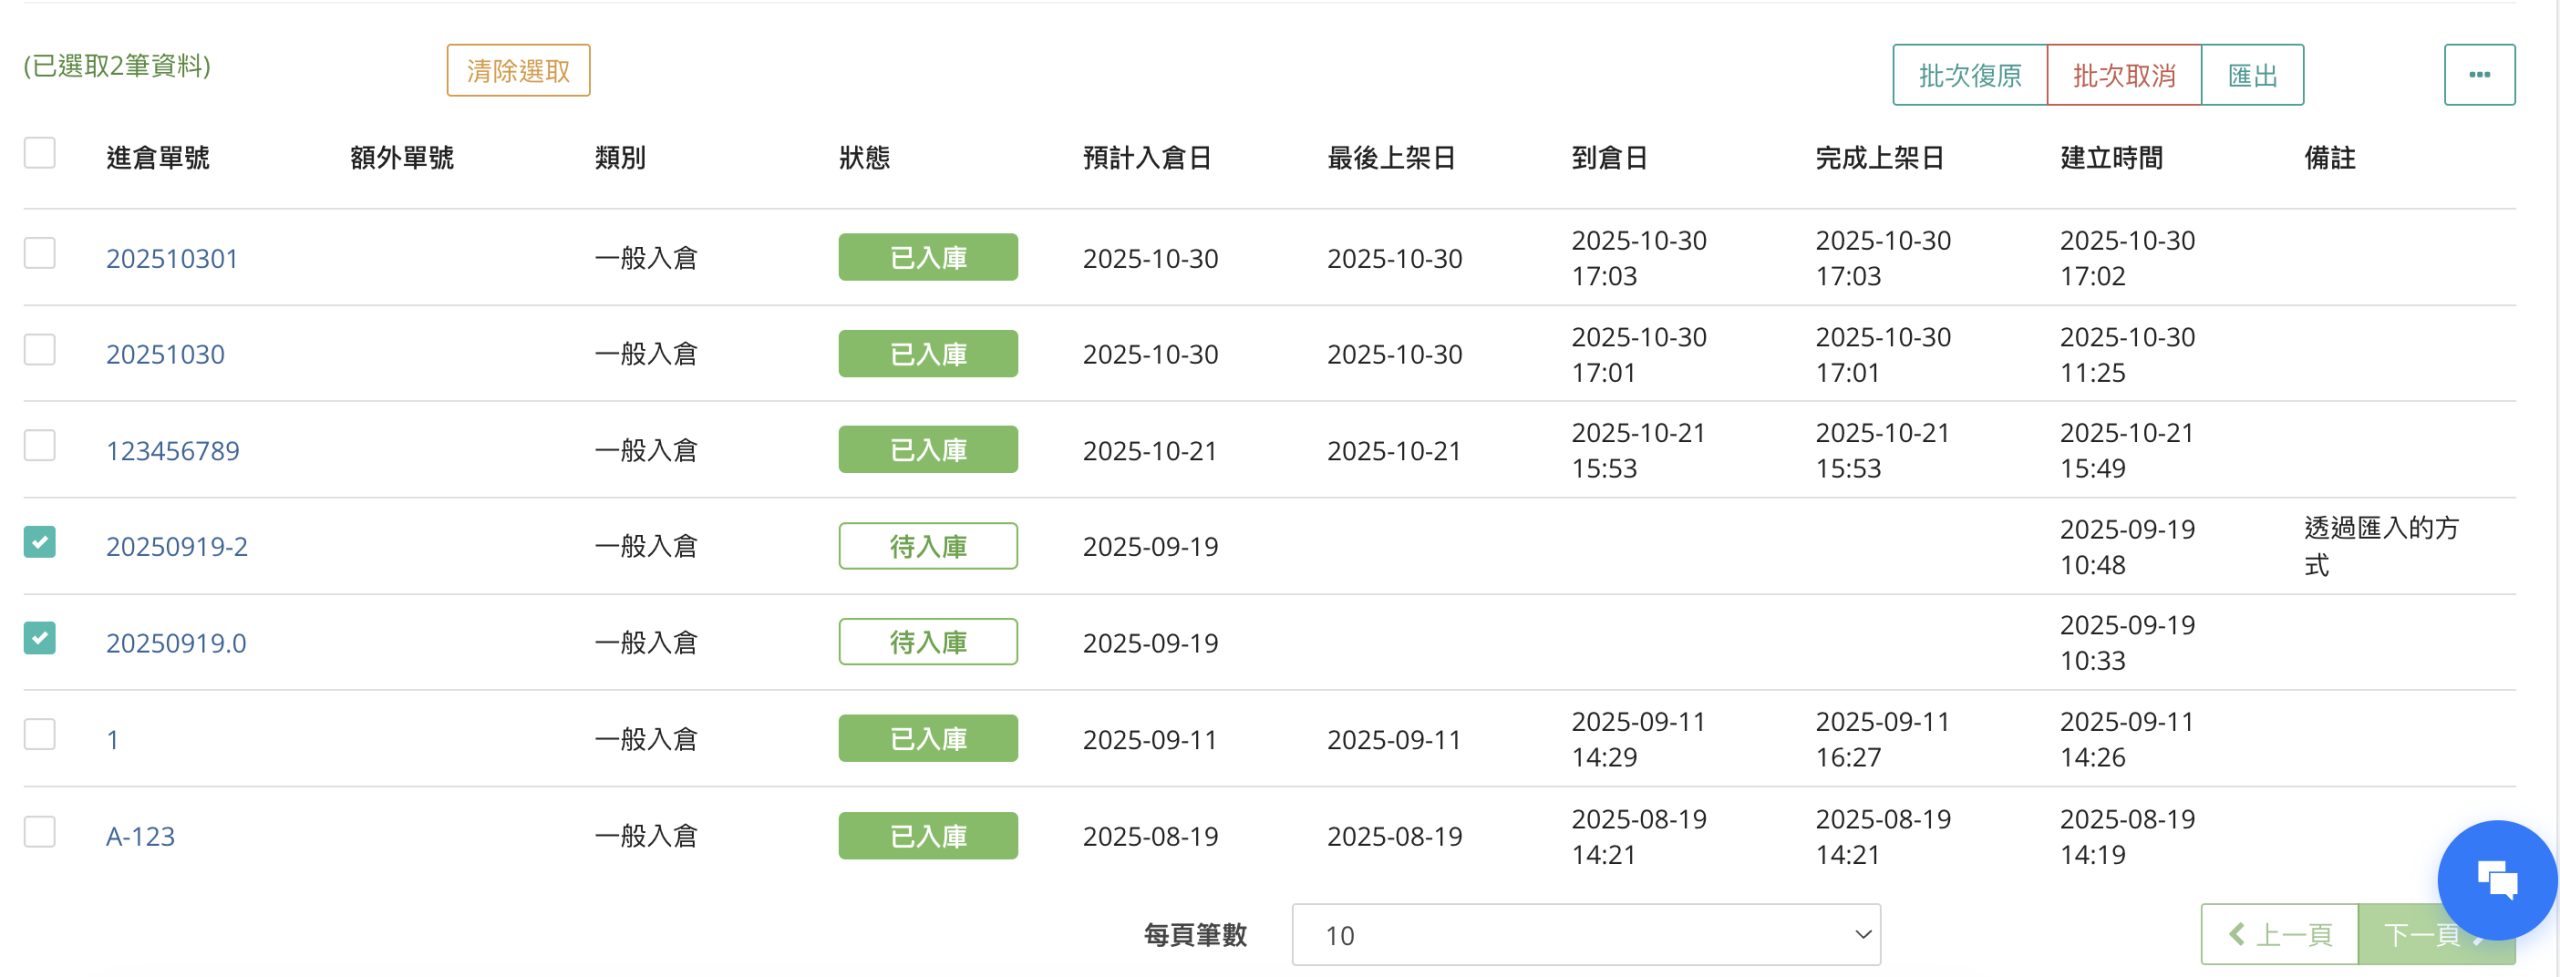Click the 待入庫 status badge for 20250919.0

click(x=927, y=642)
